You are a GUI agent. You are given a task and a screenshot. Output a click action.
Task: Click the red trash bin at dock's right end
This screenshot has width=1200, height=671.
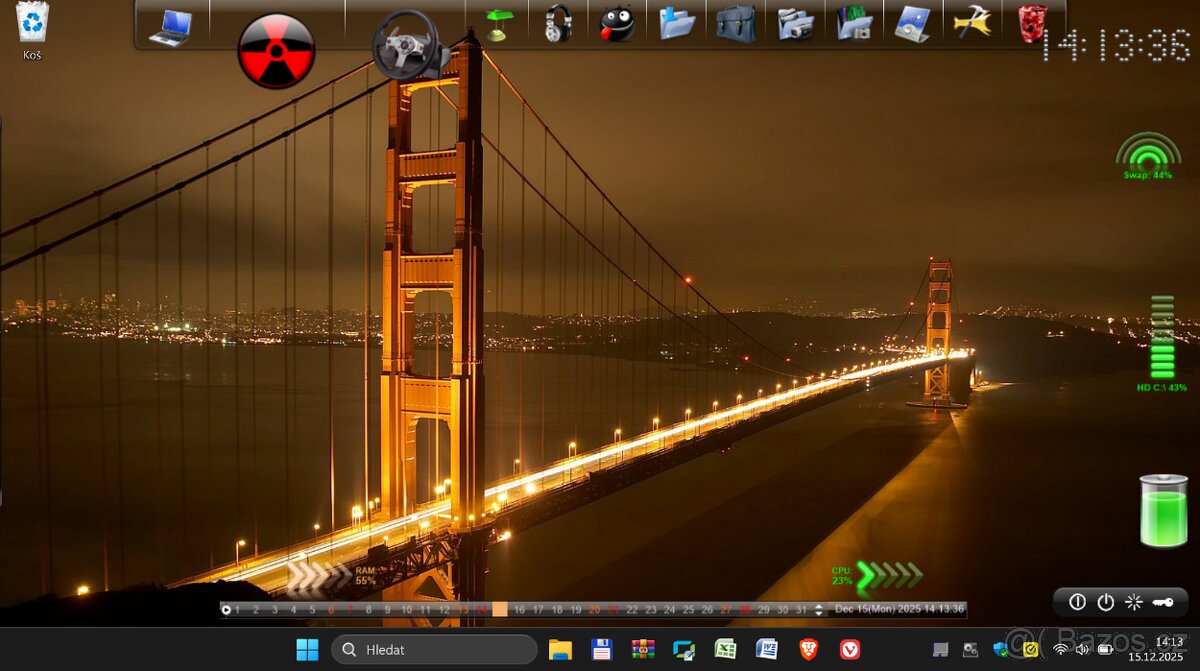[x=1033, y=24]
